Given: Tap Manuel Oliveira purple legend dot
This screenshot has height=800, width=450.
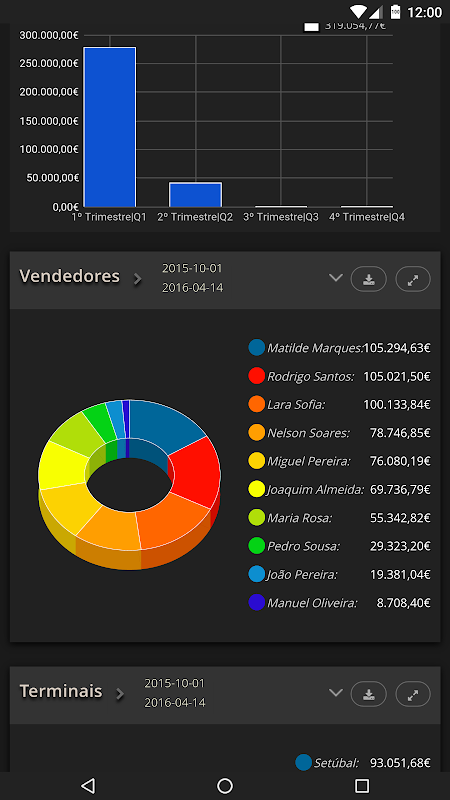Looking at the screenshot, I should pyautogui.click(x=256, y=603).
